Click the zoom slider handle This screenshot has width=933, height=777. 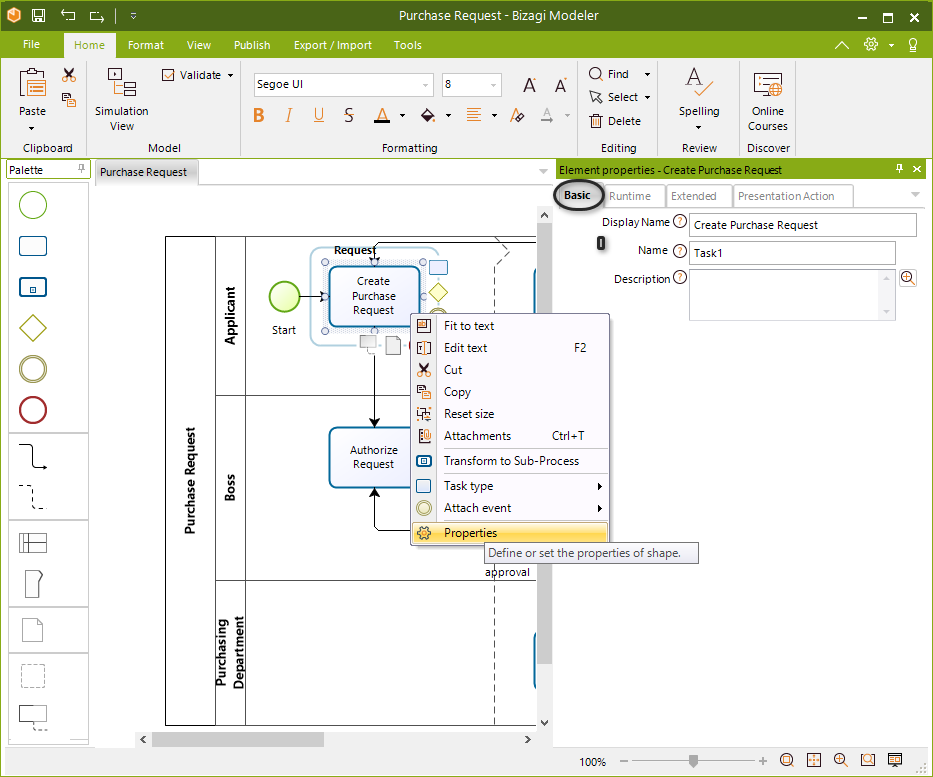click(693, 760)
